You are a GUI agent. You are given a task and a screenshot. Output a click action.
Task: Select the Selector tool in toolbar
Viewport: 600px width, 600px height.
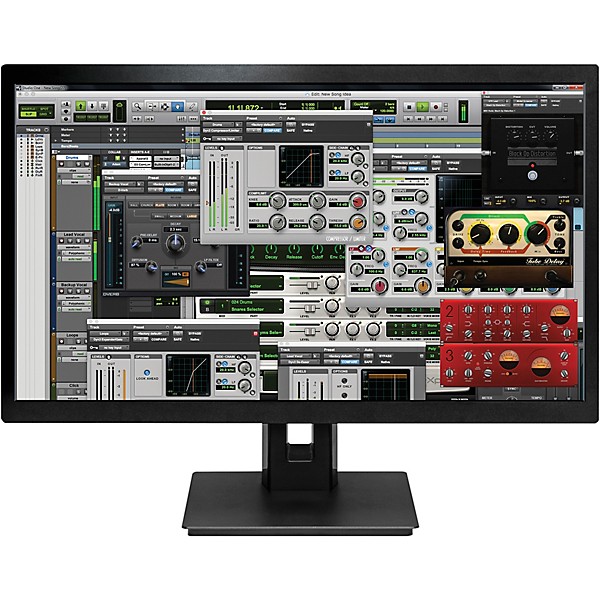[x=165, y=106]
